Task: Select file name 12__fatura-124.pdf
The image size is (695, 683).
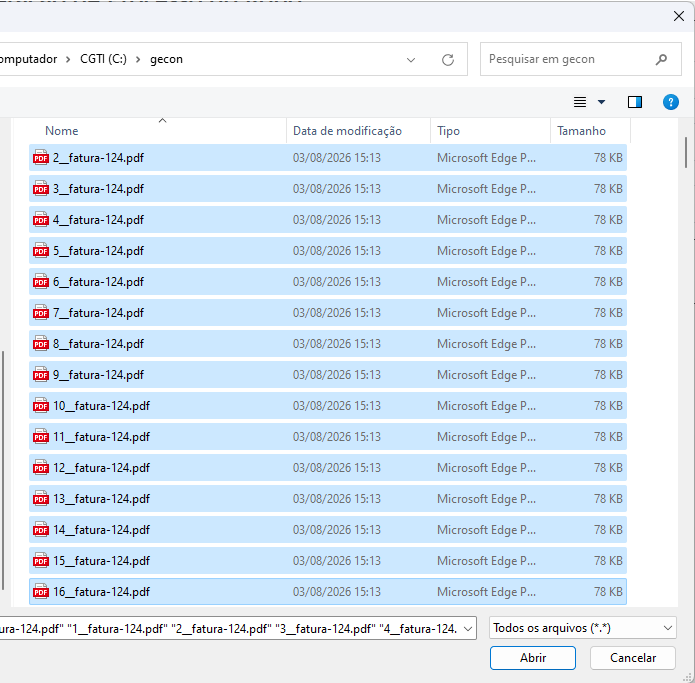Action: coord(102,468)
